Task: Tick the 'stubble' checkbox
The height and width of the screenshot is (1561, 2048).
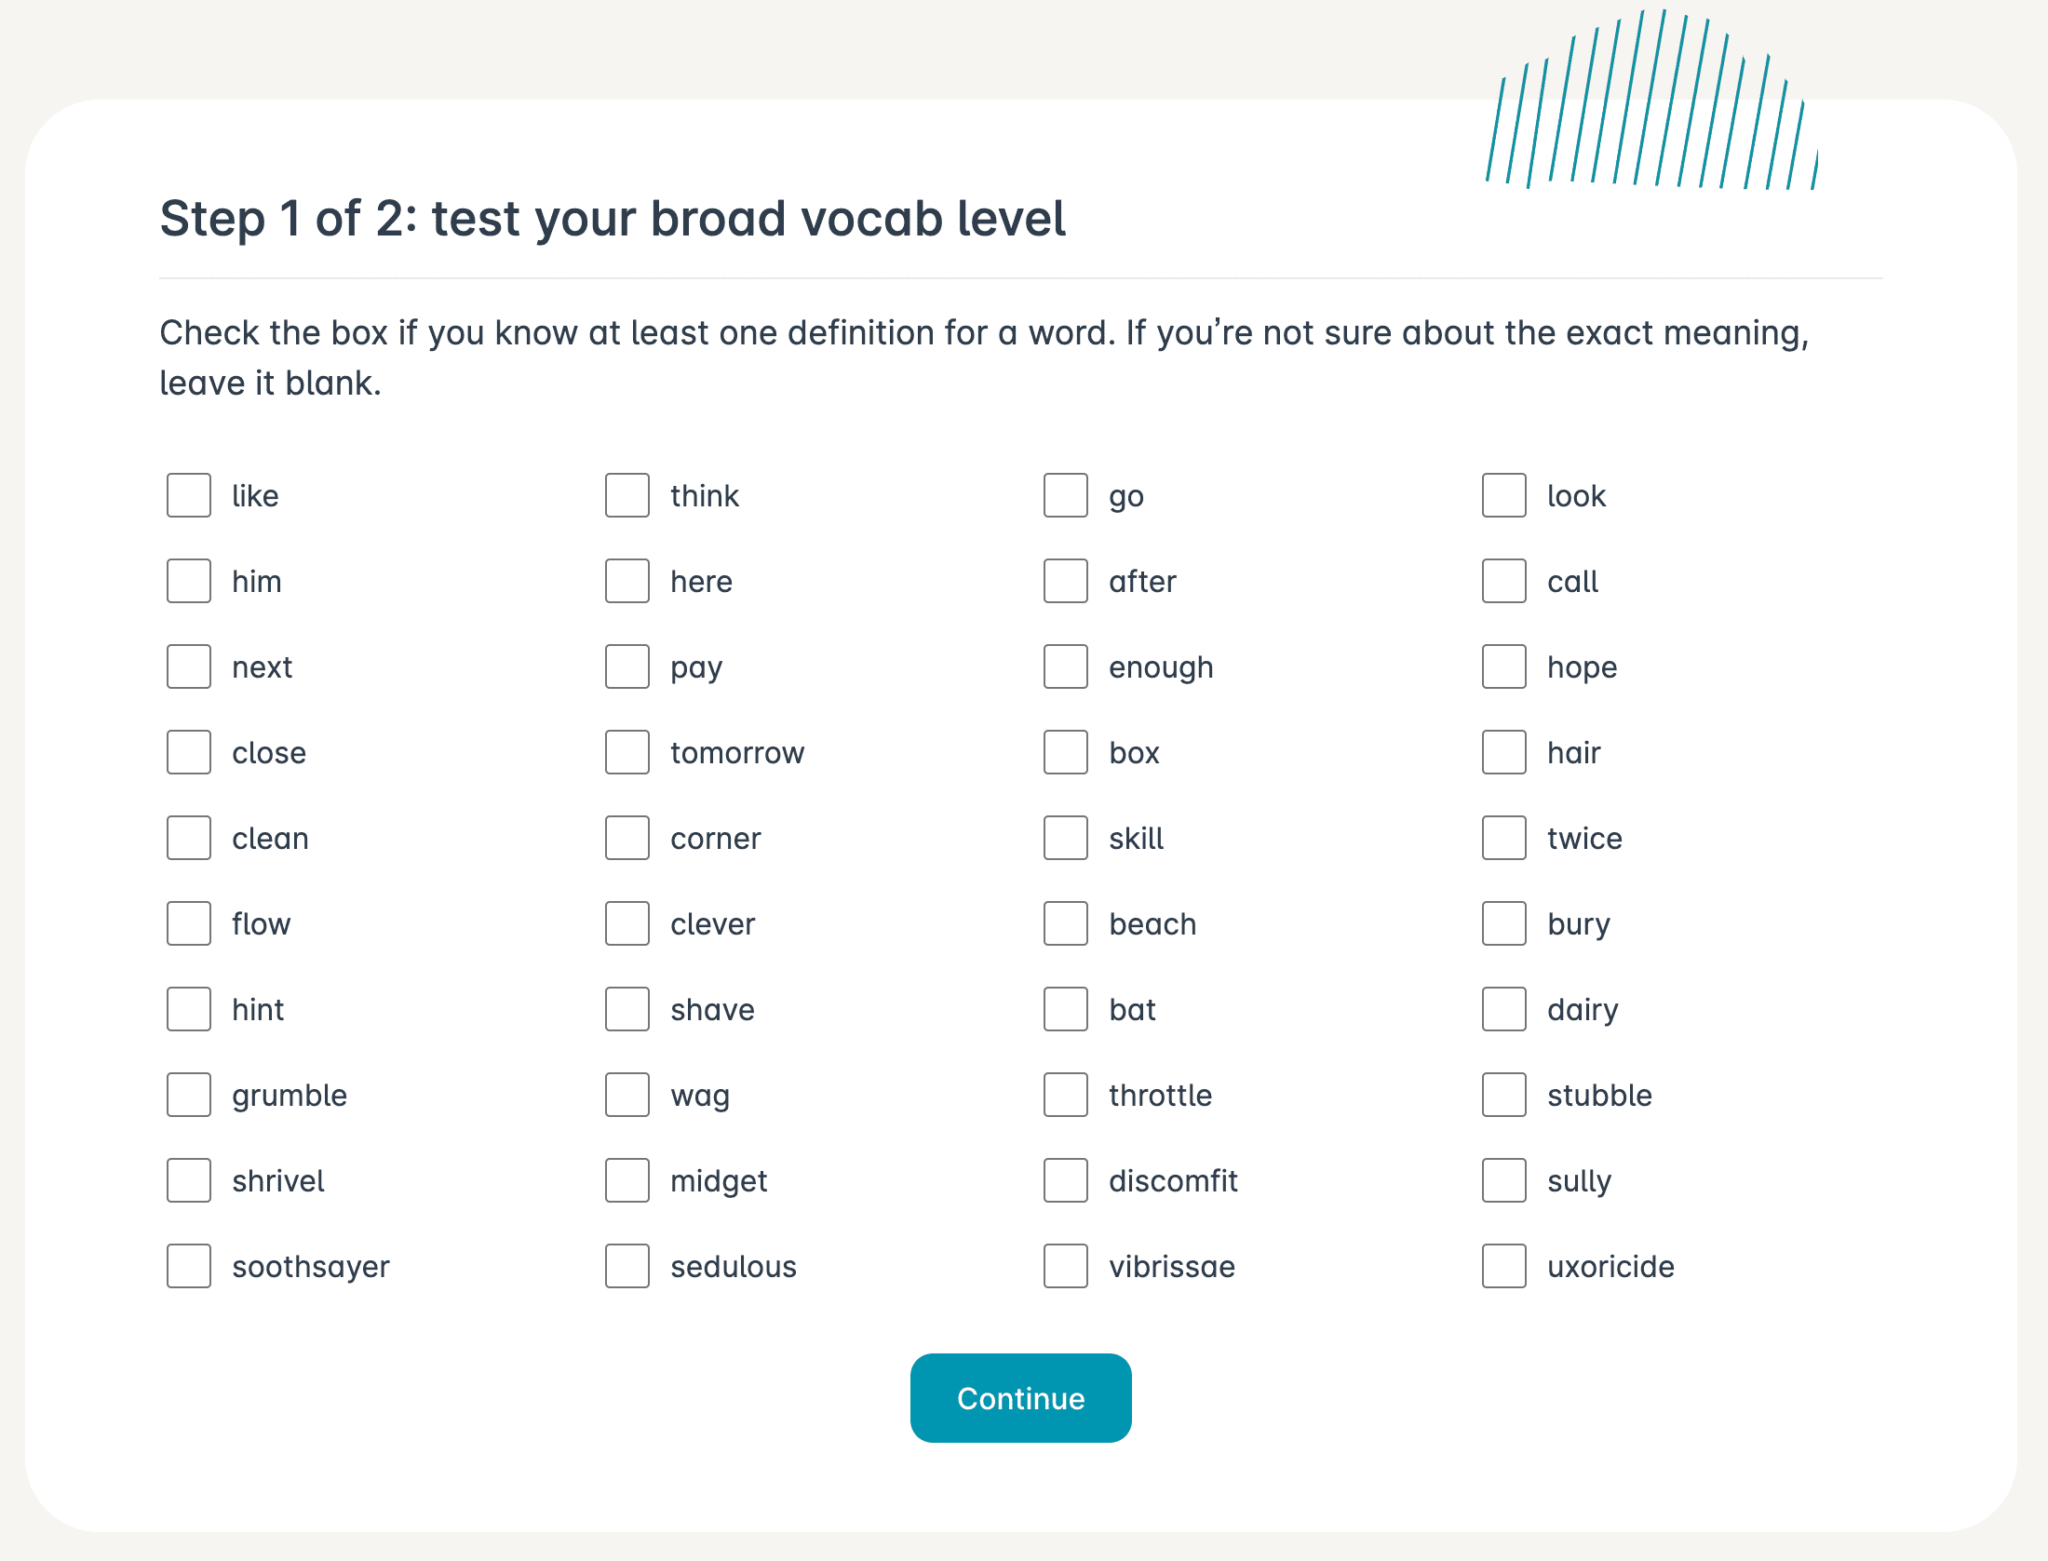Action: pyautogui.click(x=1503, y=1095)
